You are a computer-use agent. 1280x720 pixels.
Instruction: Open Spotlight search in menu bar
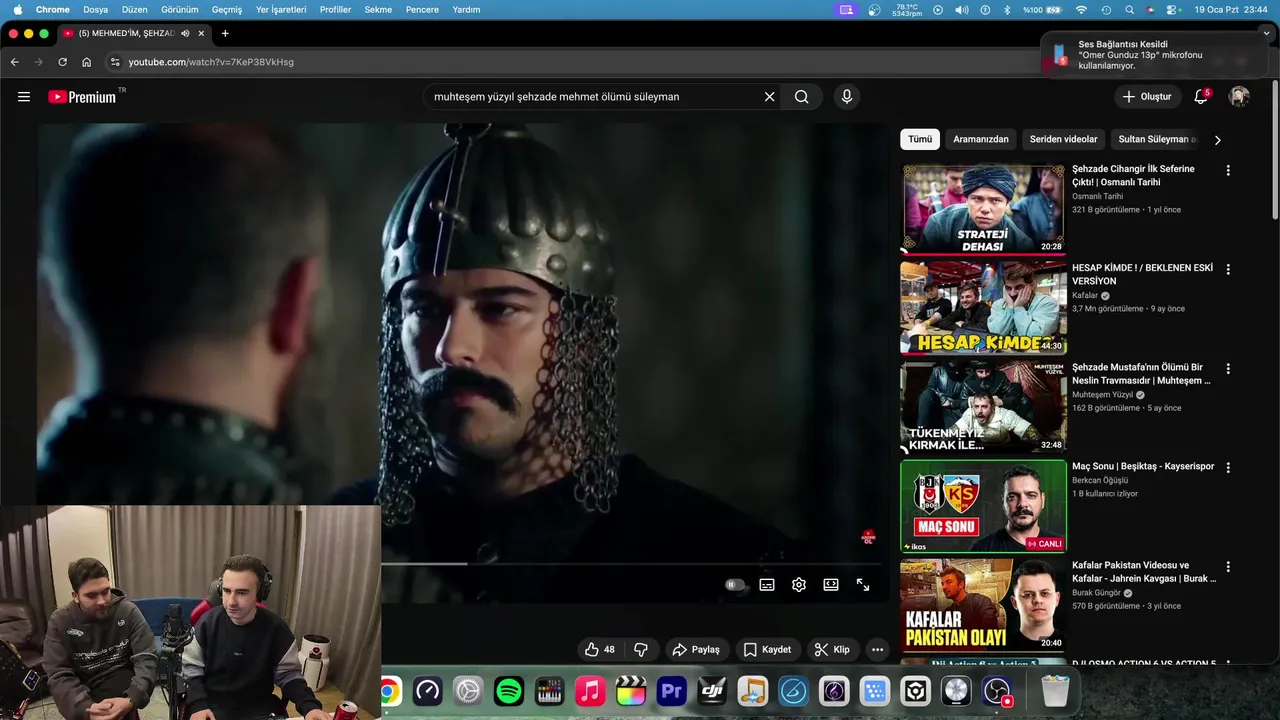point(1129,9)
